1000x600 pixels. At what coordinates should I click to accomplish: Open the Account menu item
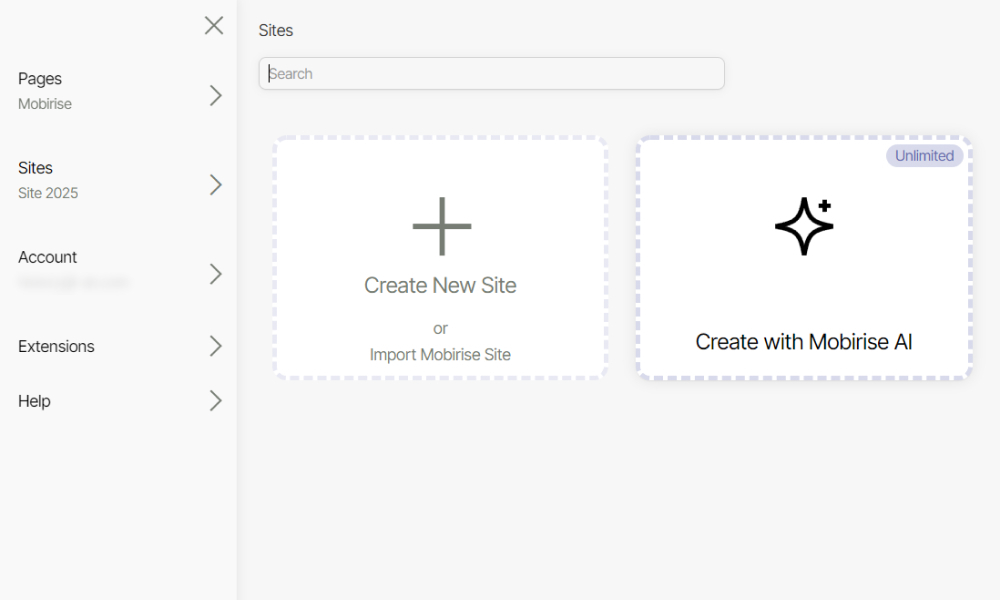(x=48, y=257)
